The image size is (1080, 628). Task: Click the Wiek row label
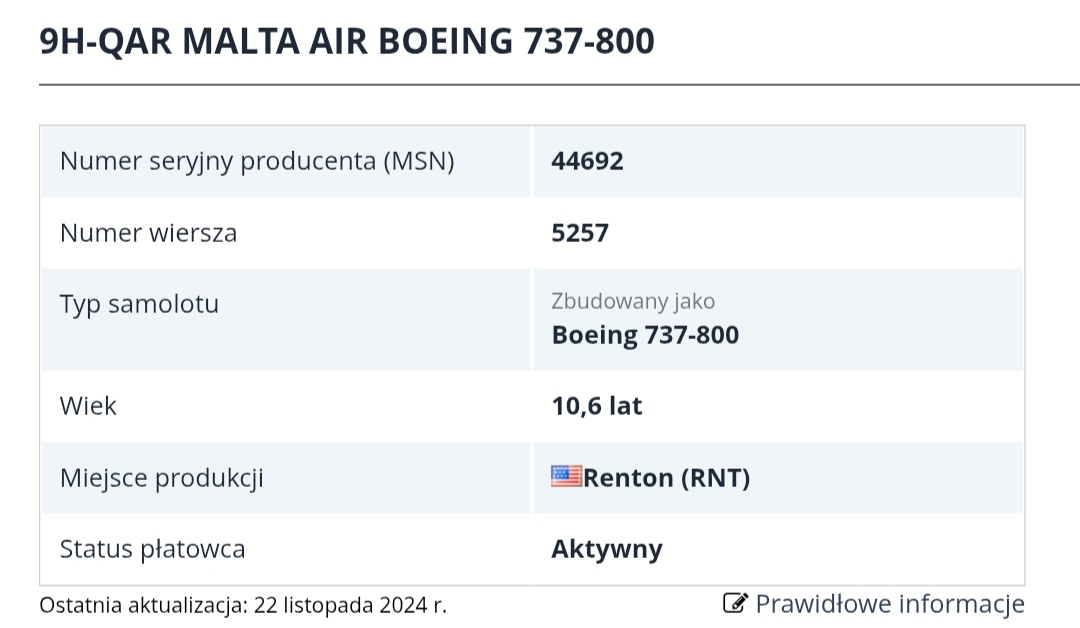click(88, 406)
